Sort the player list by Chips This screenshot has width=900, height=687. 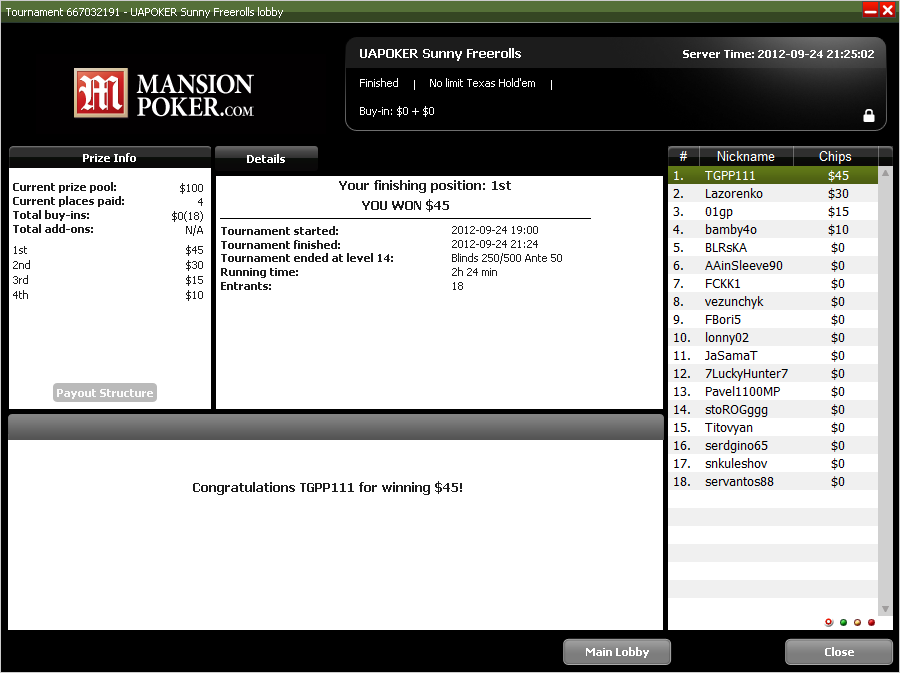coord(835,156)
